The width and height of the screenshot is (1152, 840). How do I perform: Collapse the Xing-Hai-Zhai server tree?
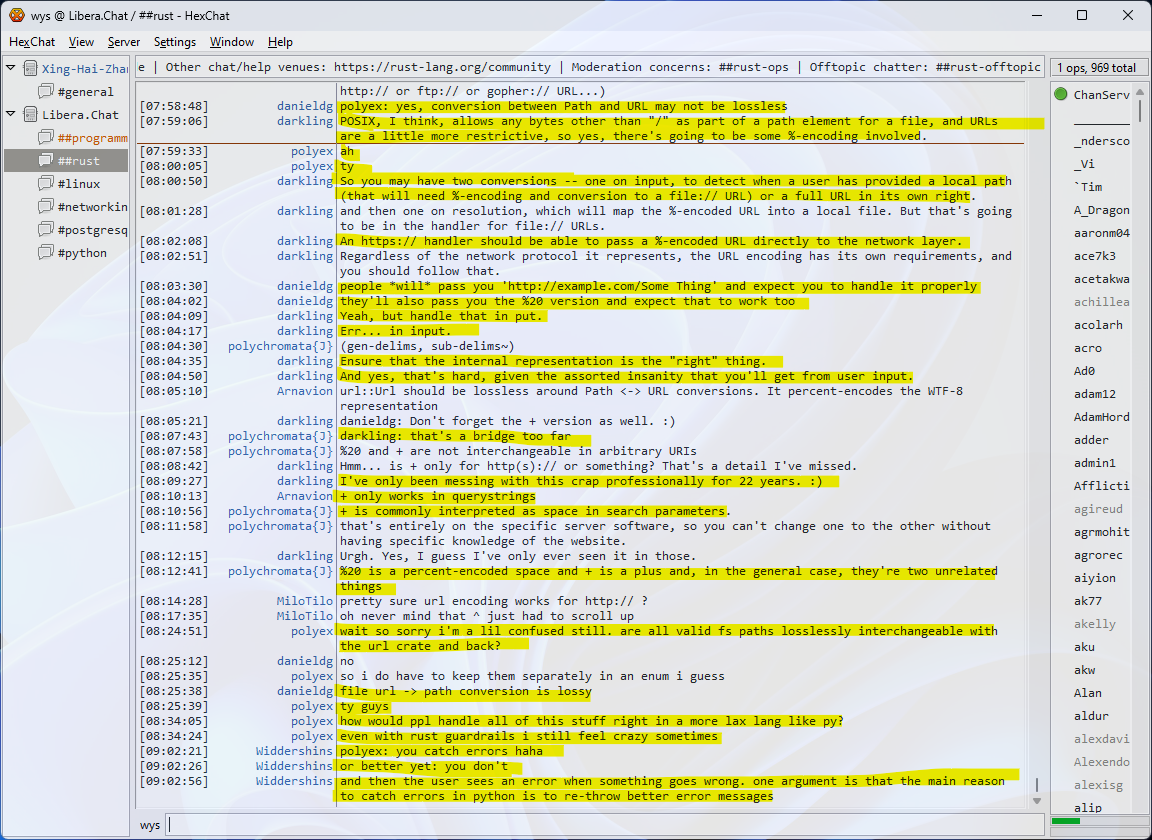coord(11,68)
